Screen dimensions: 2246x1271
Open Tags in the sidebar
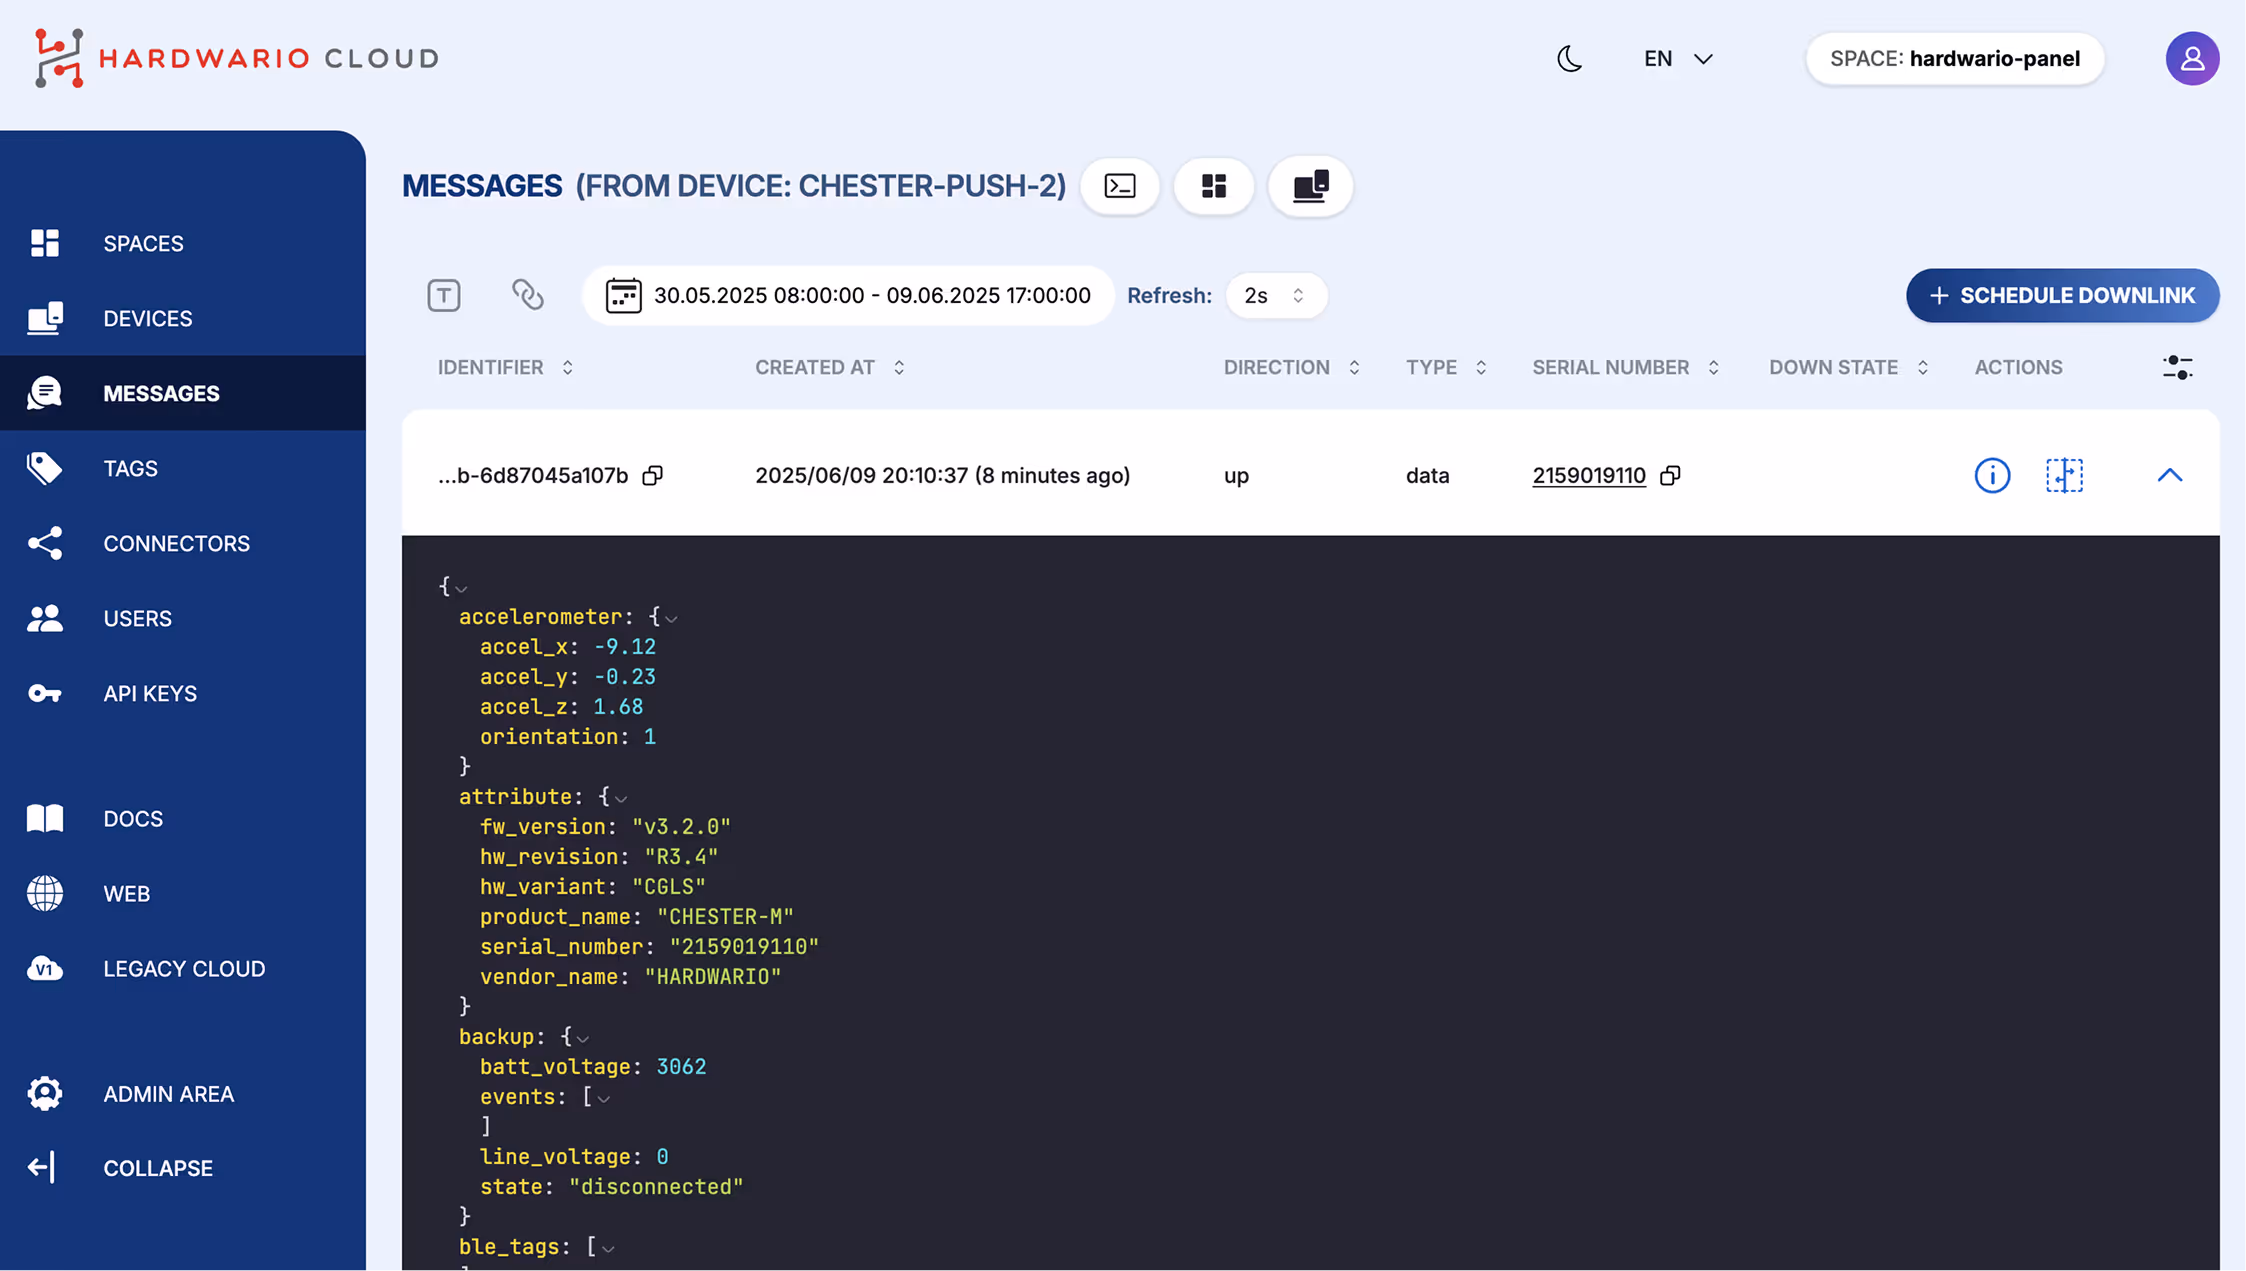click(183, 468)
